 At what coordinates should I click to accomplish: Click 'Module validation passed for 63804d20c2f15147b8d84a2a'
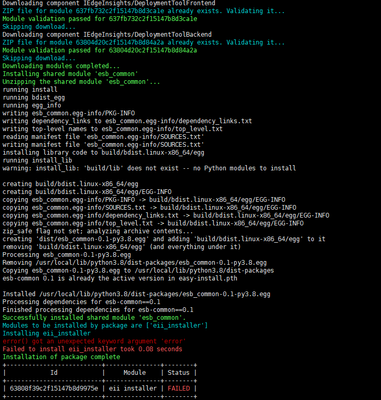pyautogui.click(x=100, y=50)
